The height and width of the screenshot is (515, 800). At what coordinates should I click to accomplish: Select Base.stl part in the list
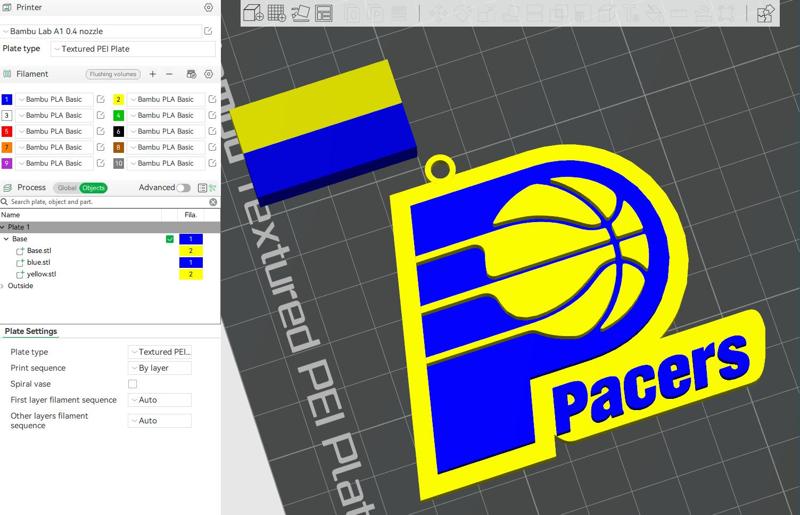click(39, 251)
